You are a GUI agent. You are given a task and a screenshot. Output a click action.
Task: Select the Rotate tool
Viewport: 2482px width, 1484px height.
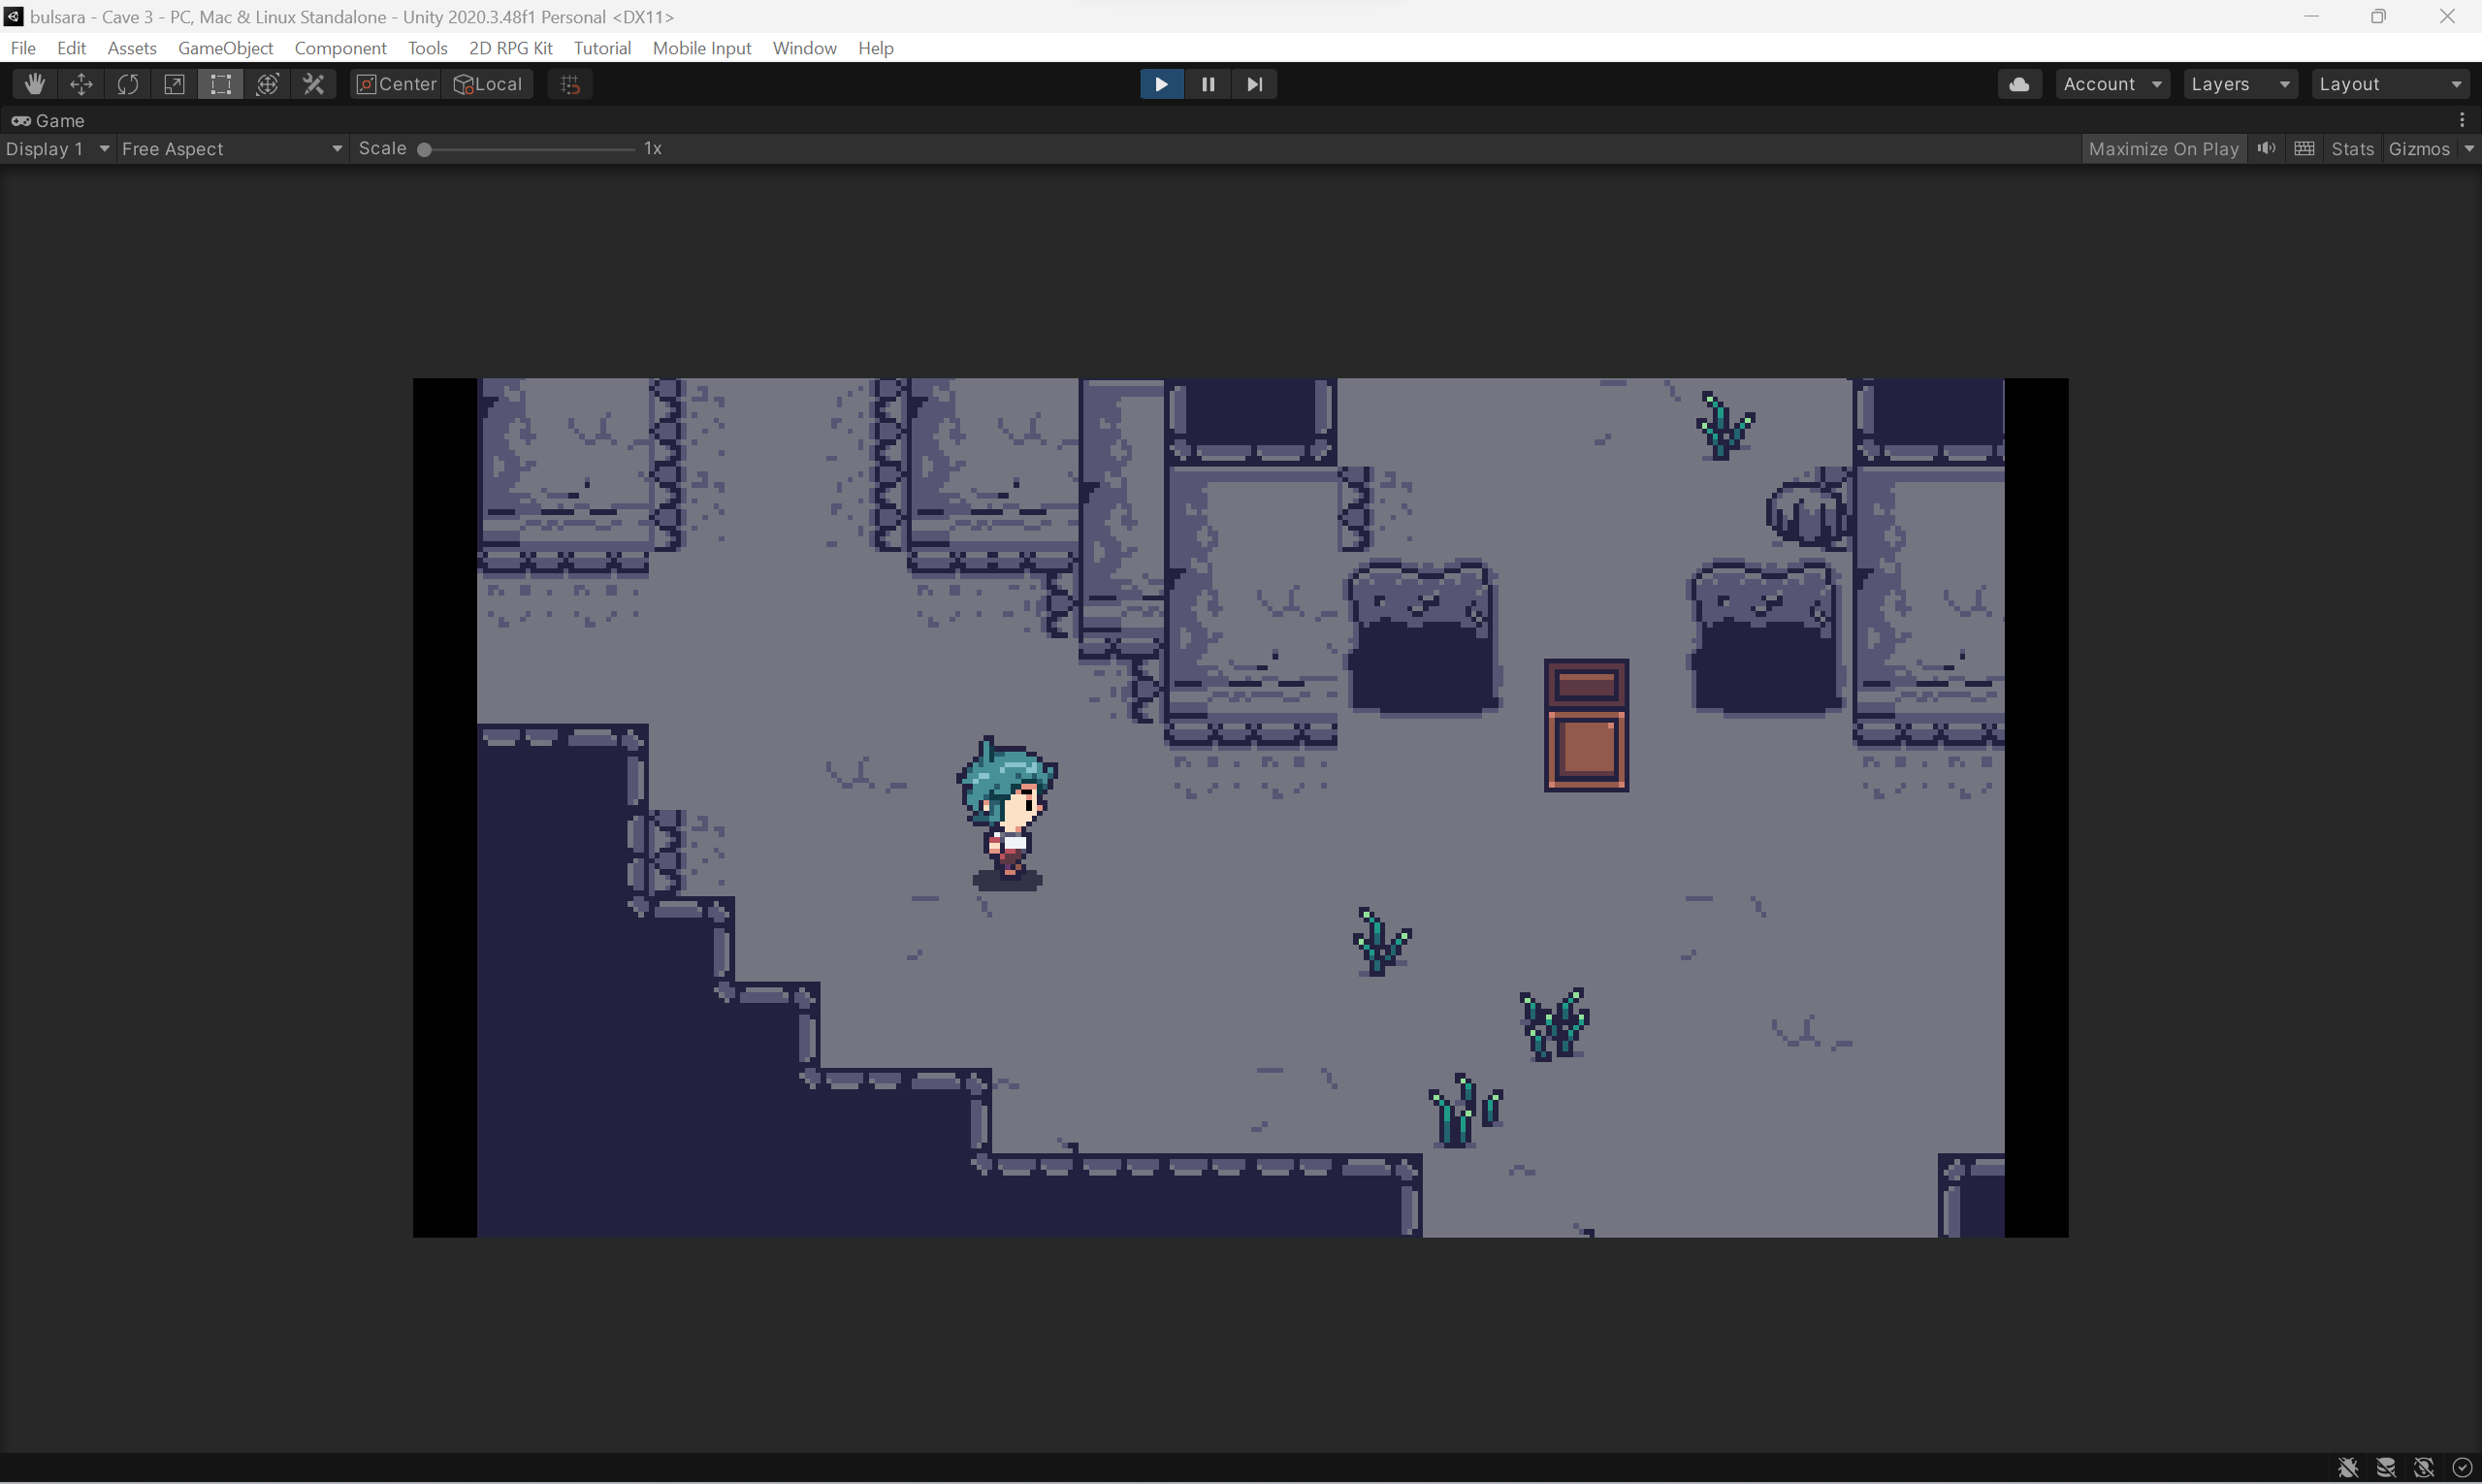point(127,84)
